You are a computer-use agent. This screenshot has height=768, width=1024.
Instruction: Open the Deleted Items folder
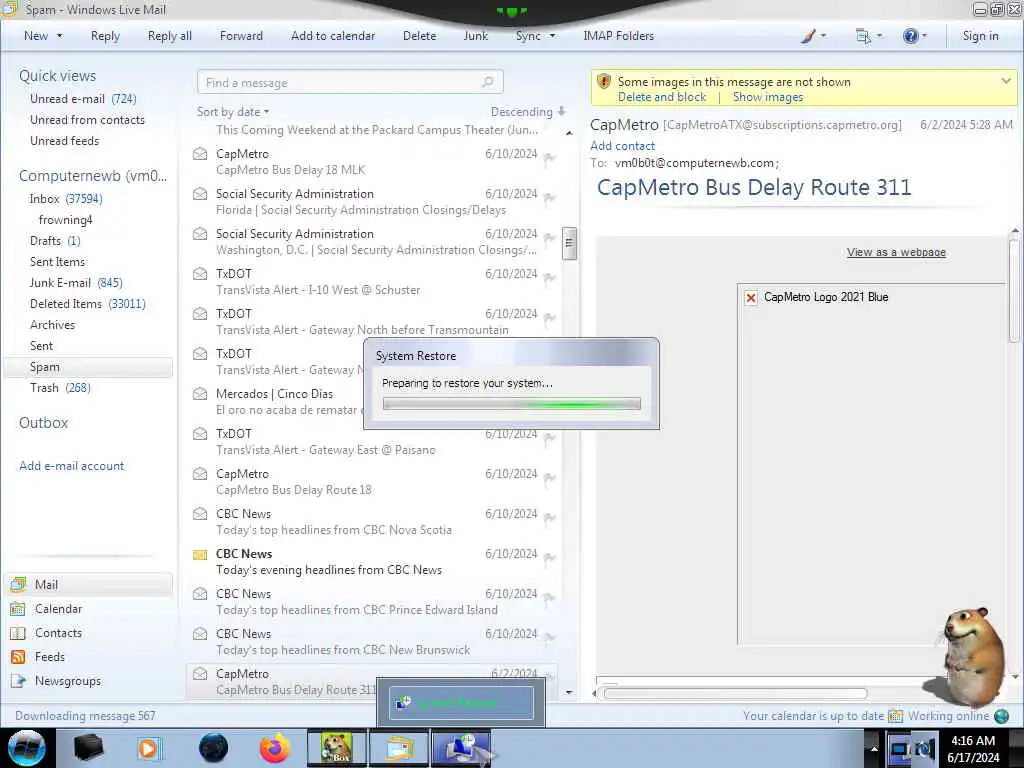coord(88,304)
